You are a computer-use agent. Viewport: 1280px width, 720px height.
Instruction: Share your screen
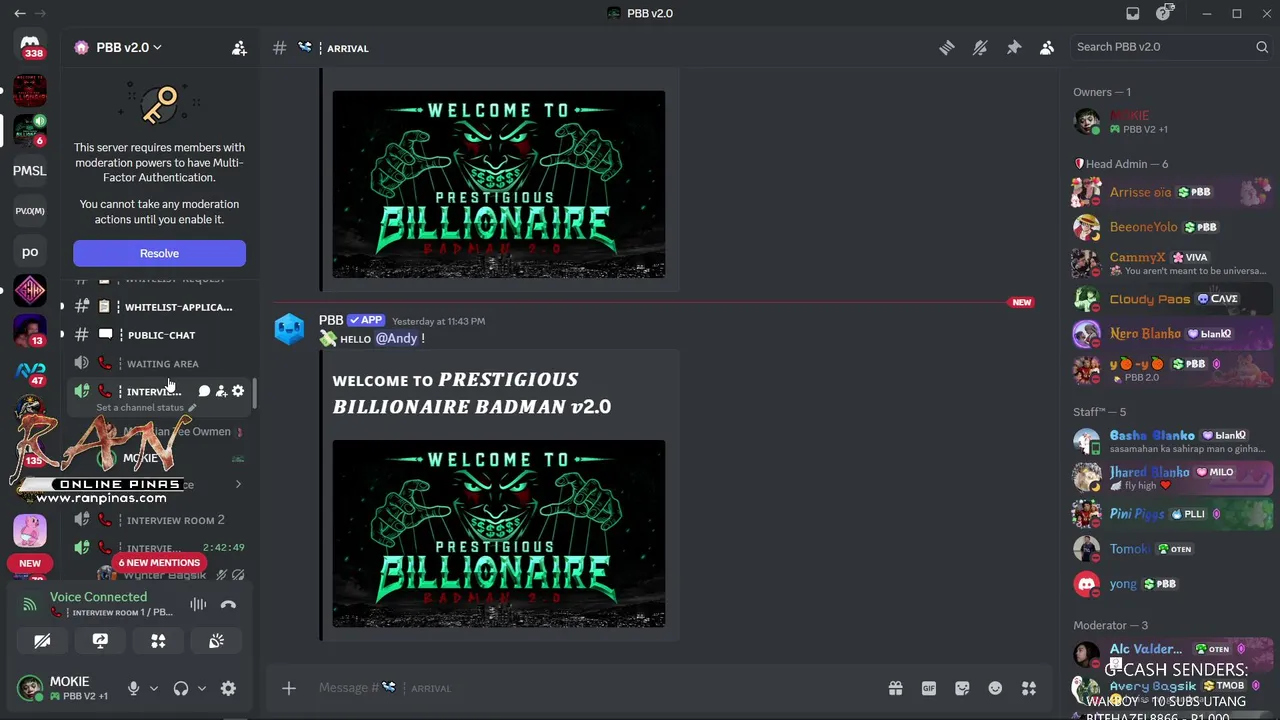(100, 641)
